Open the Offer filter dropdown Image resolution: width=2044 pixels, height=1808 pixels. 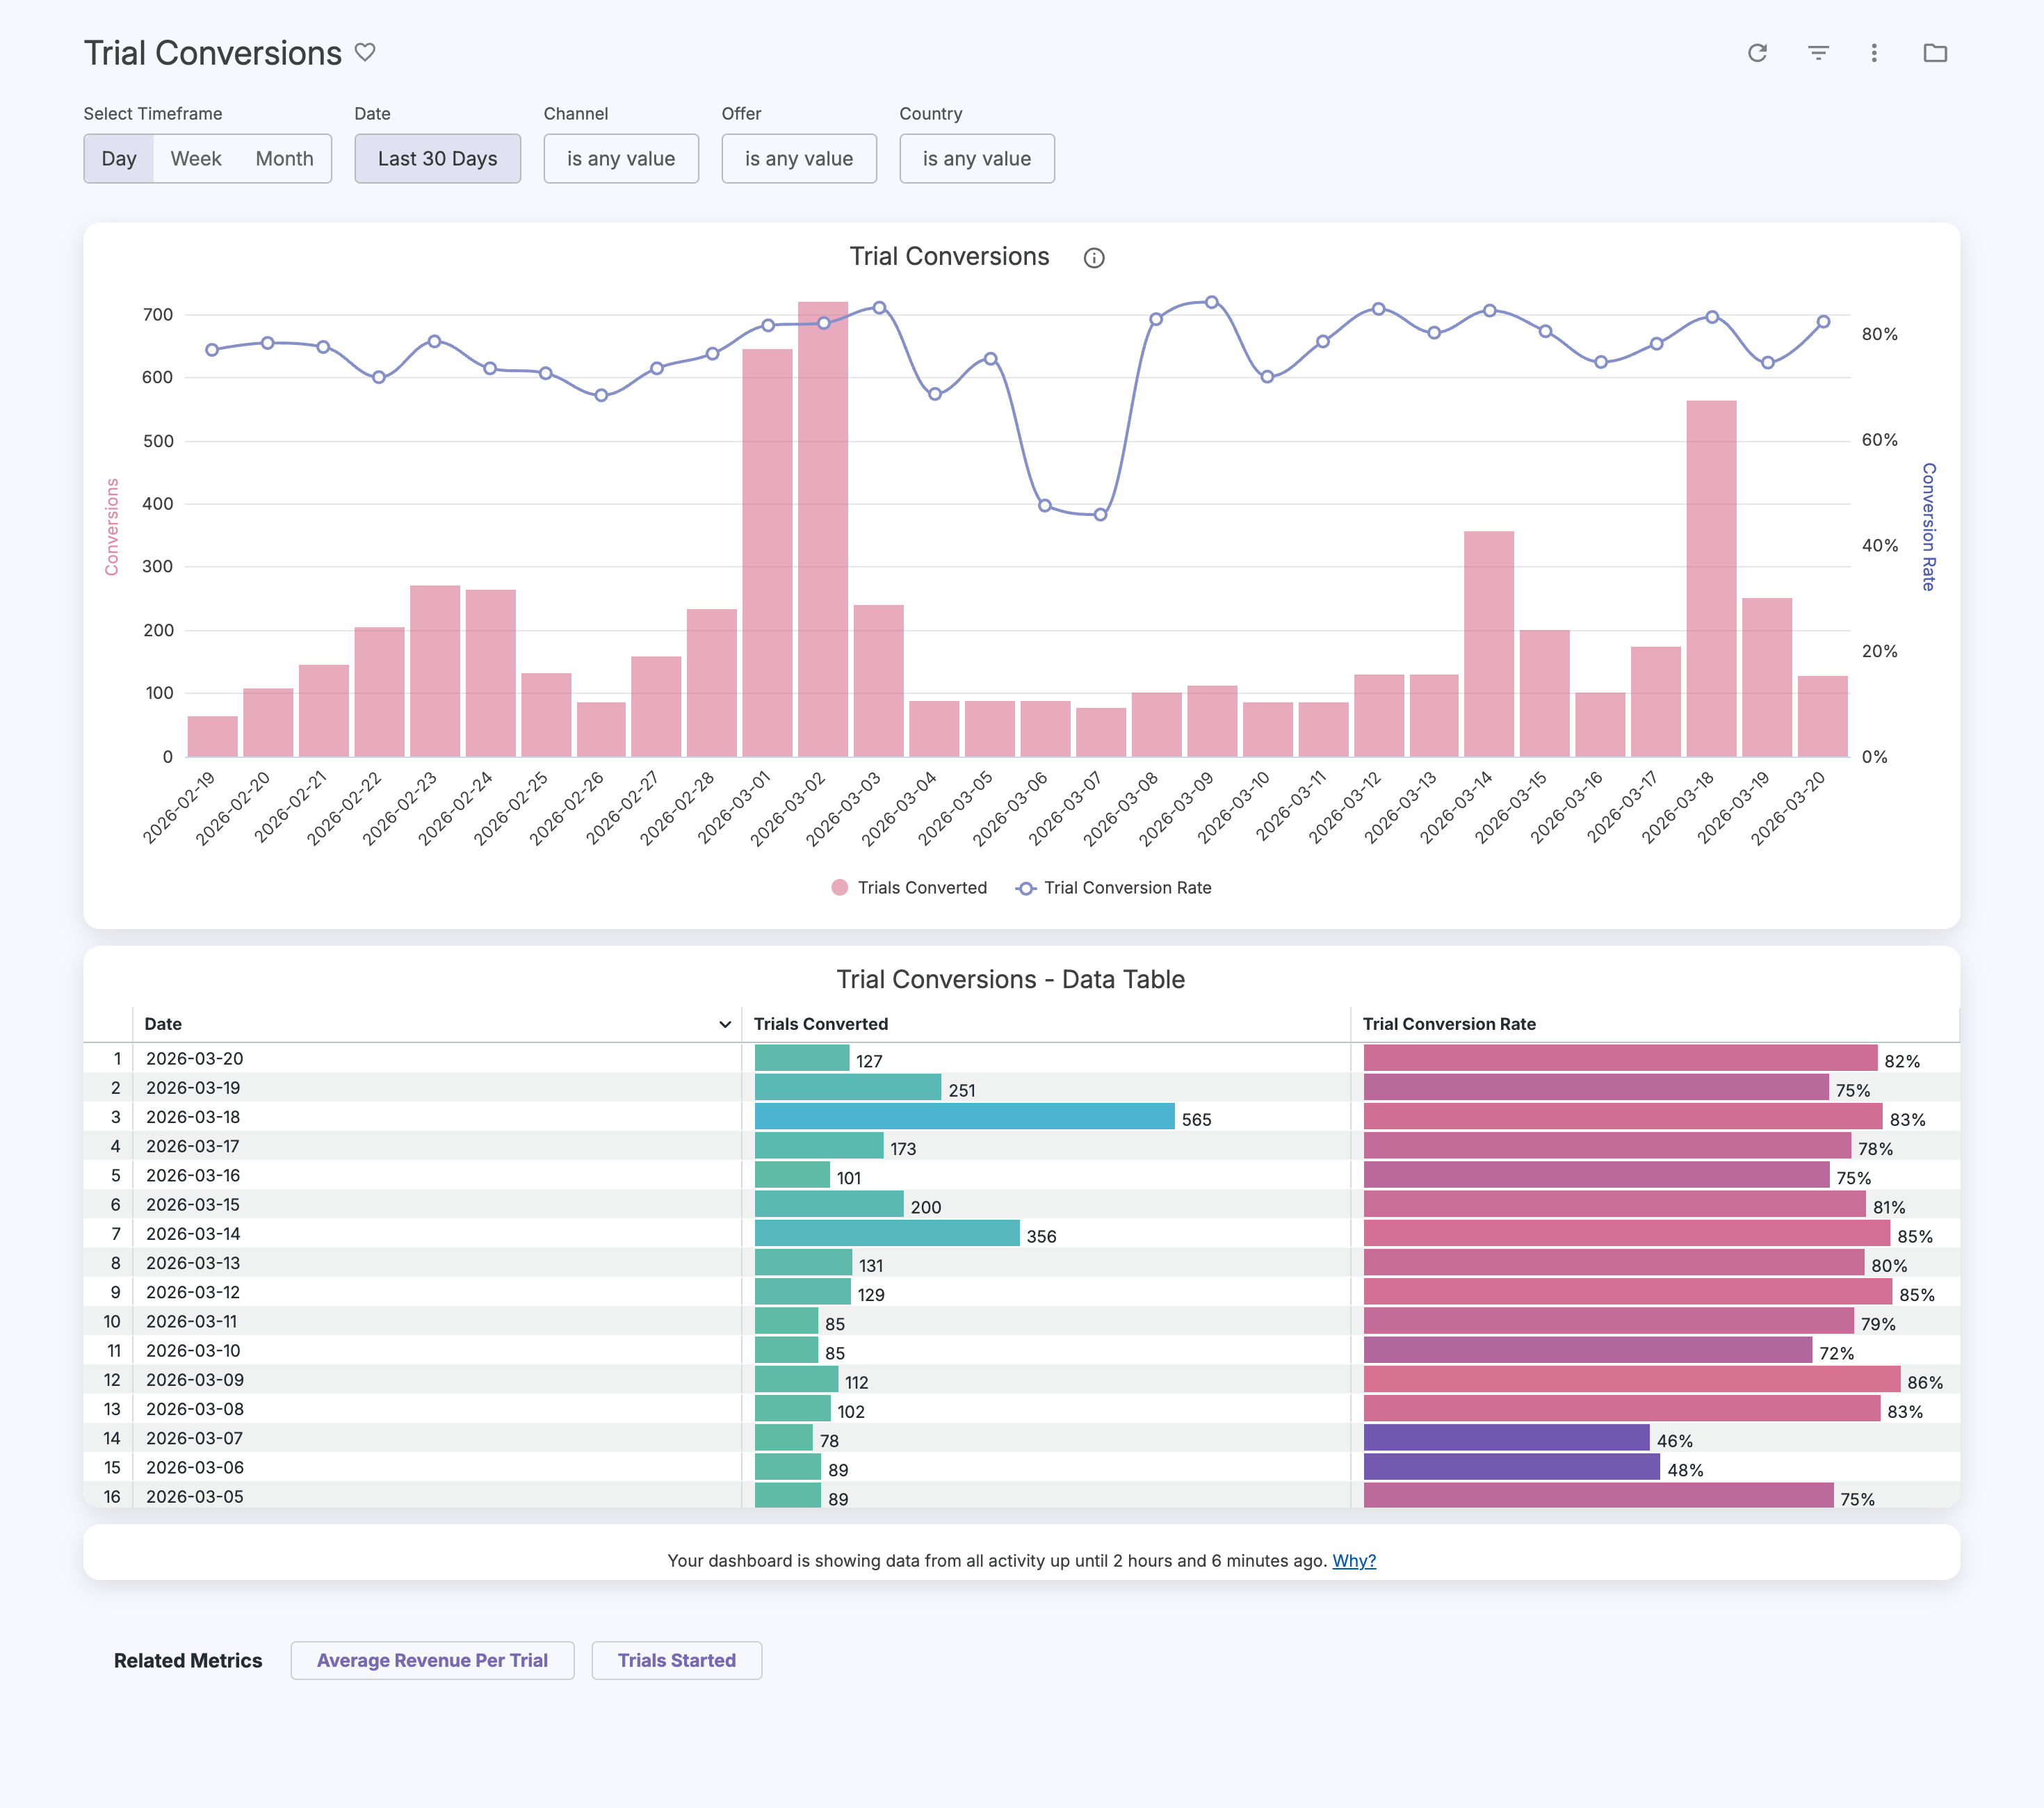799,158
